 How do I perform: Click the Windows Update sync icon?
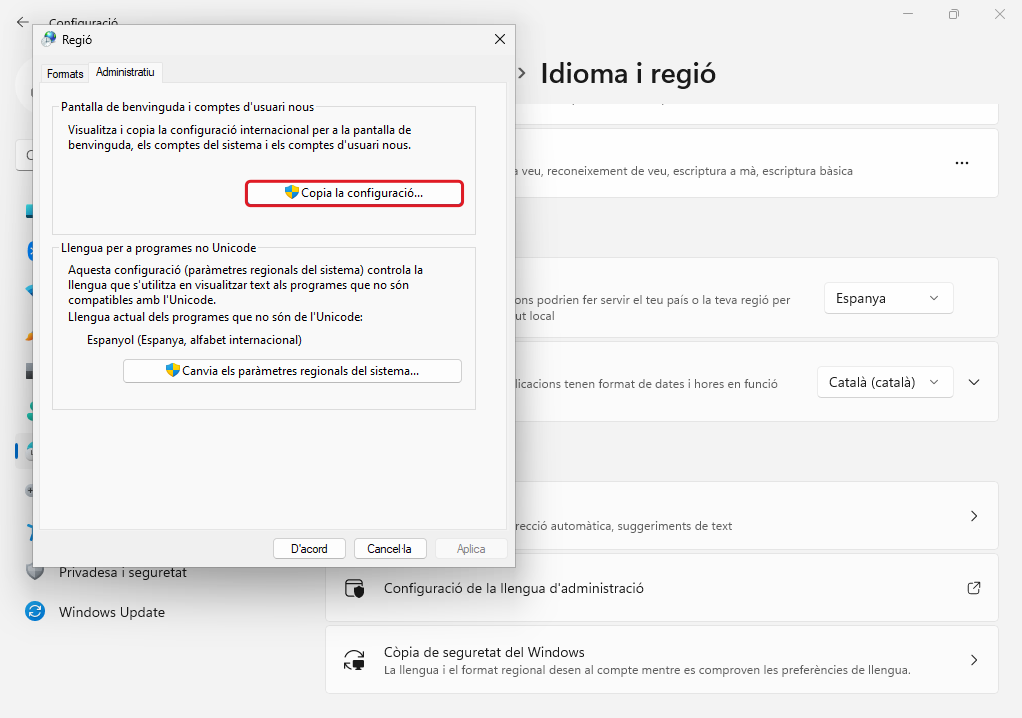pos(35,612)
